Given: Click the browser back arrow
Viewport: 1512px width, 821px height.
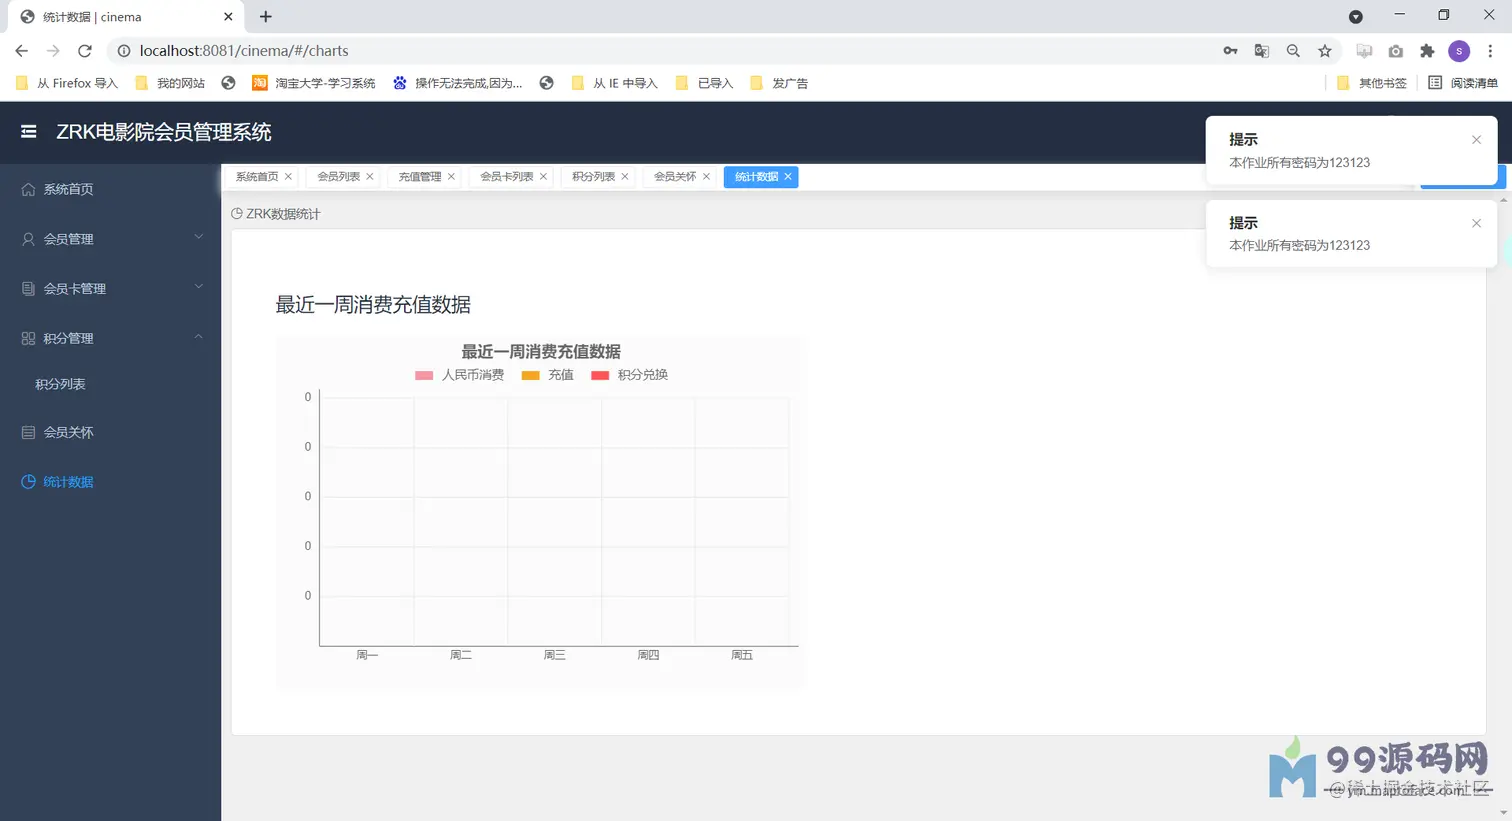Looking at the screenshot, I should coord(21,51).
